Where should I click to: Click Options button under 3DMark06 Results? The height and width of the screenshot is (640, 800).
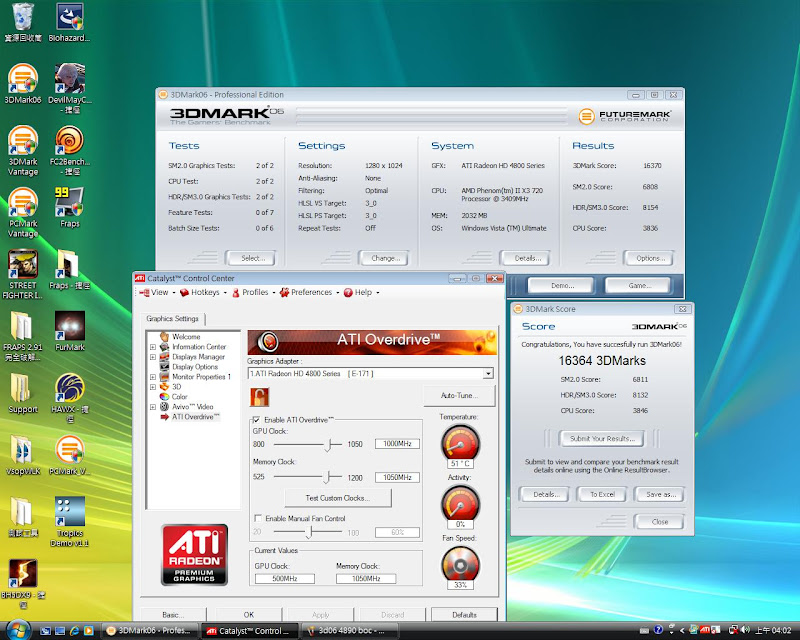(649, 258)
